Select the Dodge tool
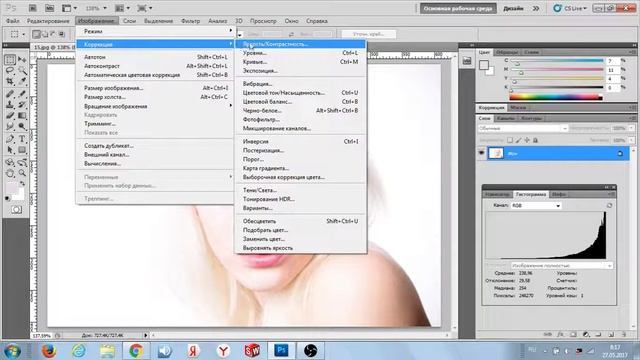 (x=22, y=127)
